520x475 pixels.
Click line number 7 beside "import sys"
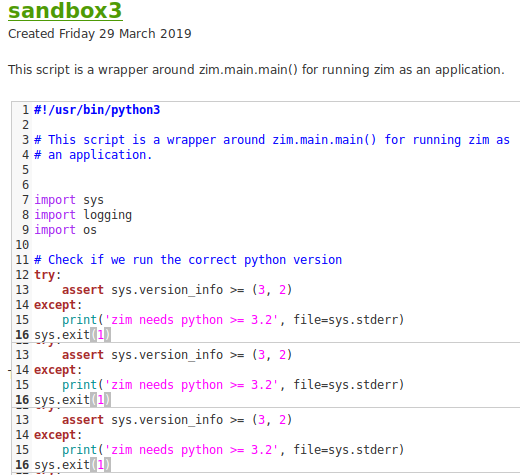click(x=25, y=200)
